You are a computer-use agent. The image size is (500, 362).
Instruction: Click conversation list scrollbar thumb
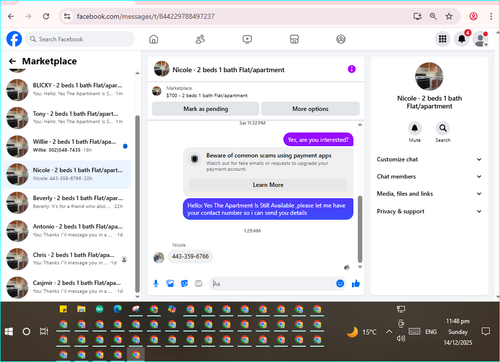137,203
